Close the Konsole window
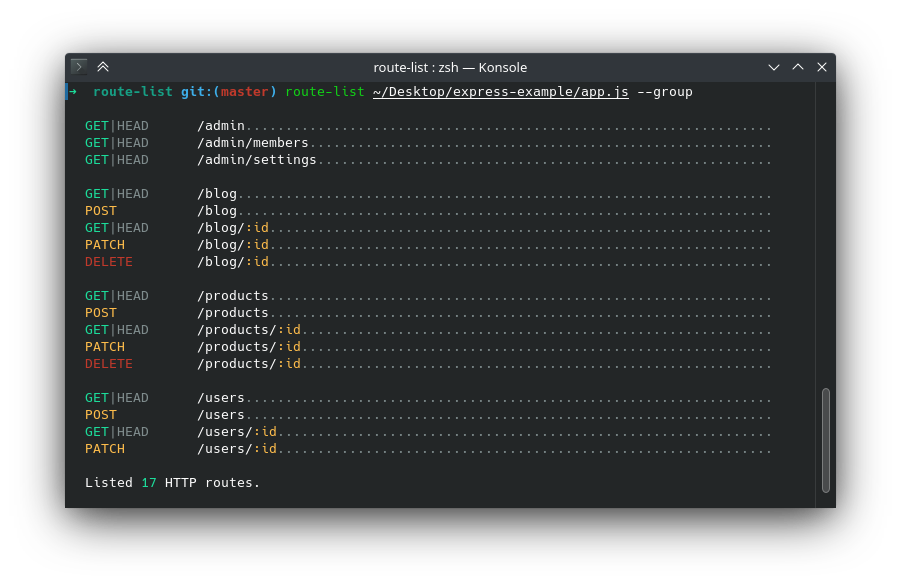Image resolution: width=901 pixels, height=585 pixels. [822, 67]
